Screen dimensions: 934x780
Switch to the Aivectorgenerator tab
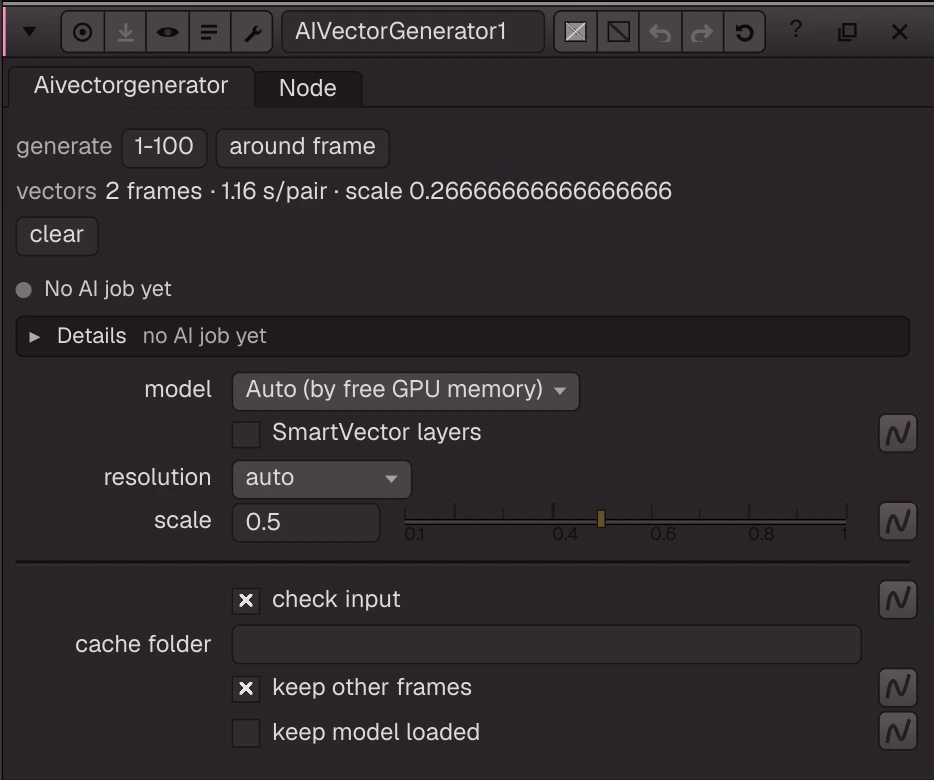click(131, 86)
